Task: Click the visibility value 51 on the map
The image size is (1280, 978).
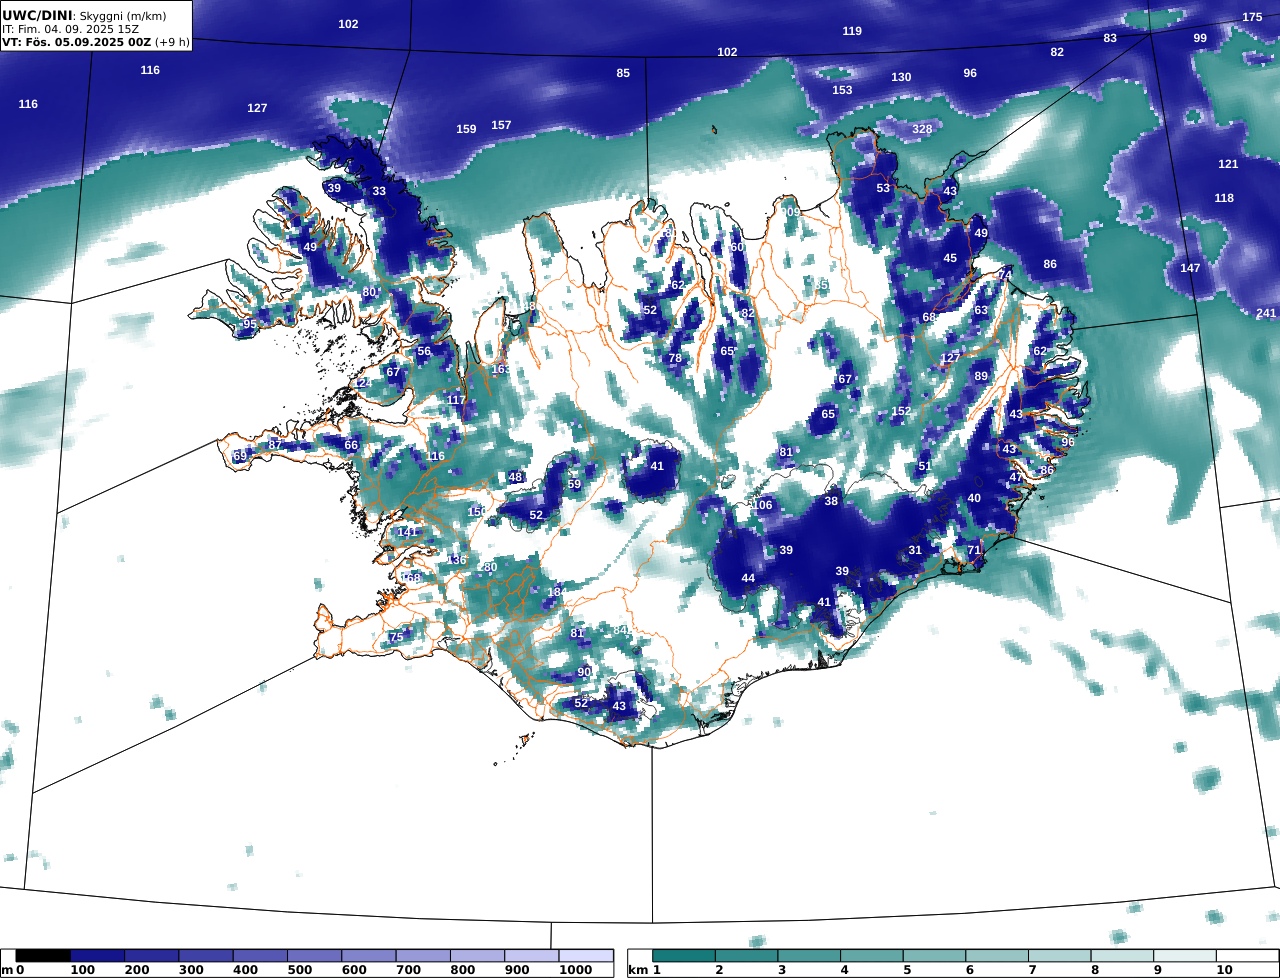Action: click(x=924, y=466)
